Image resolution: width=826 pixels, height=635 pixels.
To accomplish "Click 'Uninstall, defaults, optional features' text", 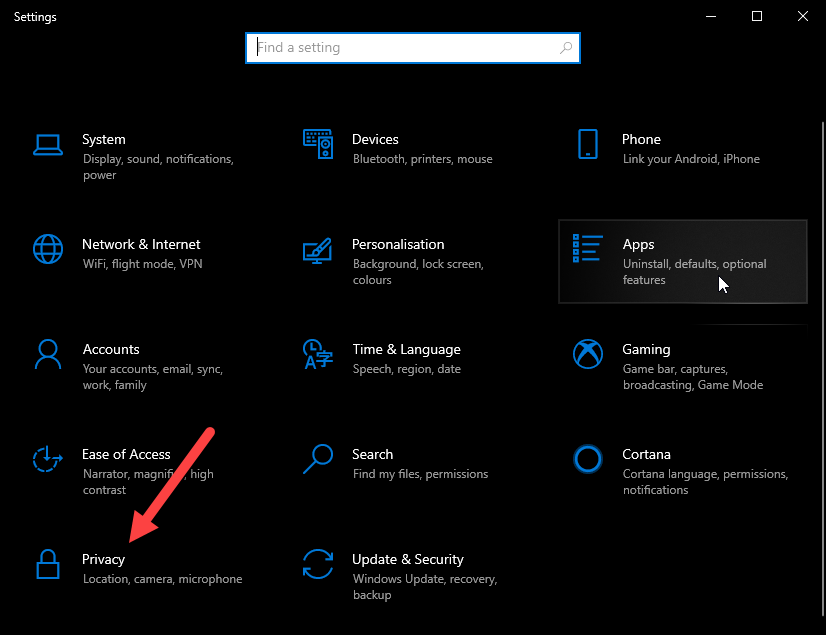I will tap(694, 272).
